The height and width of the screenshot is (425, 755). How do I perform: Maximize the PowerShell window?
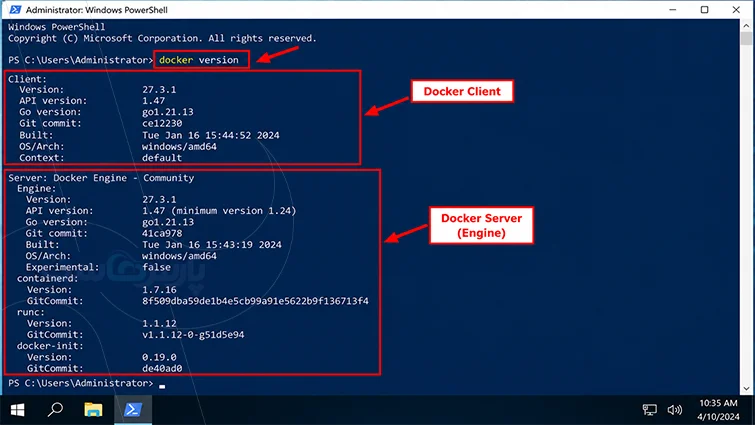tap(704, 10)
